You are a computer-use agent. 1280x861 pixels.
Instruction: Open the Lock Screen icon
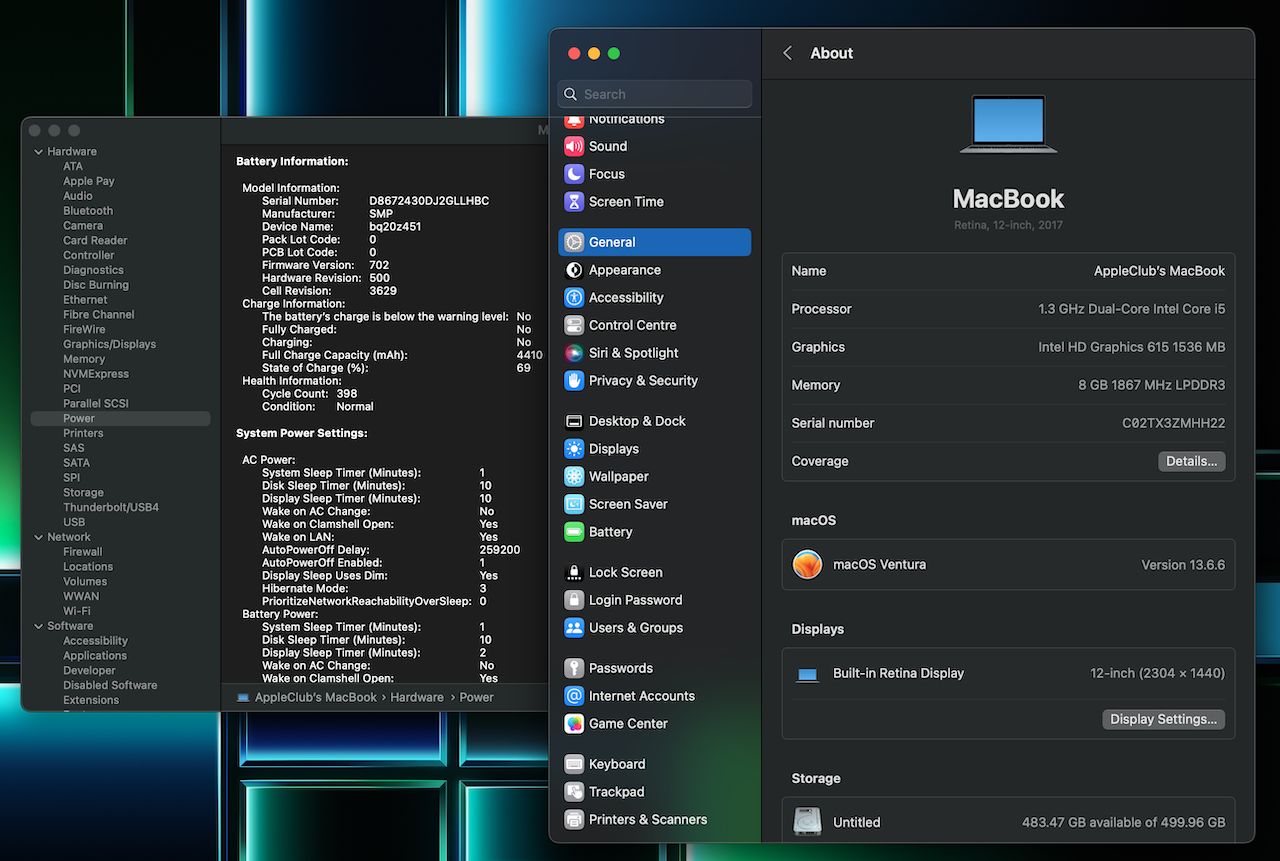574,572
